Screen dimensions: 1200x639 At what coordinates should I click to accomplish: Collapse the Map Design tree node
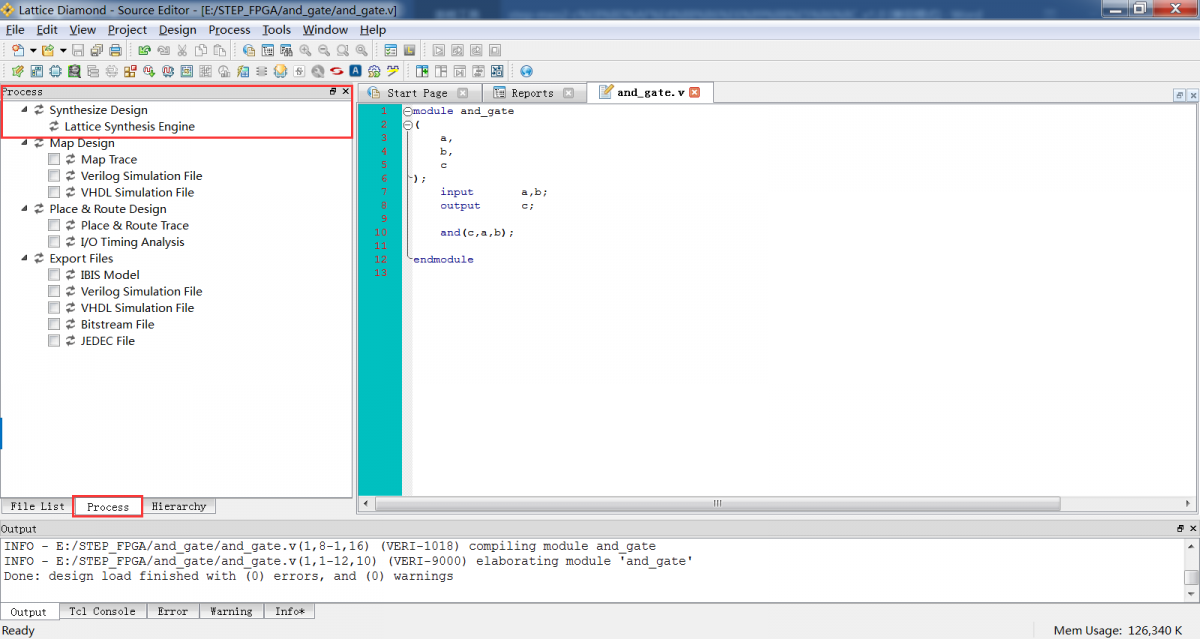pyautogui.click(x=24, y=143)
